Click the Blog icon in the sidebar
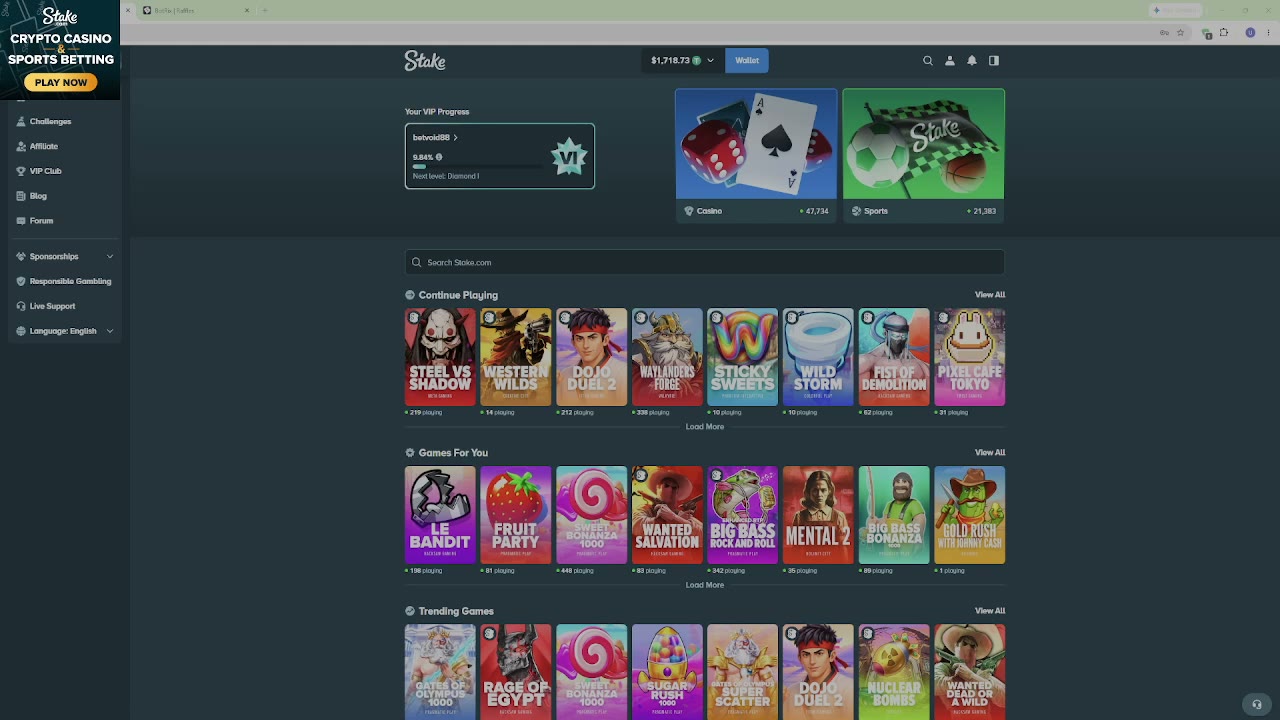 click(21, 196)
